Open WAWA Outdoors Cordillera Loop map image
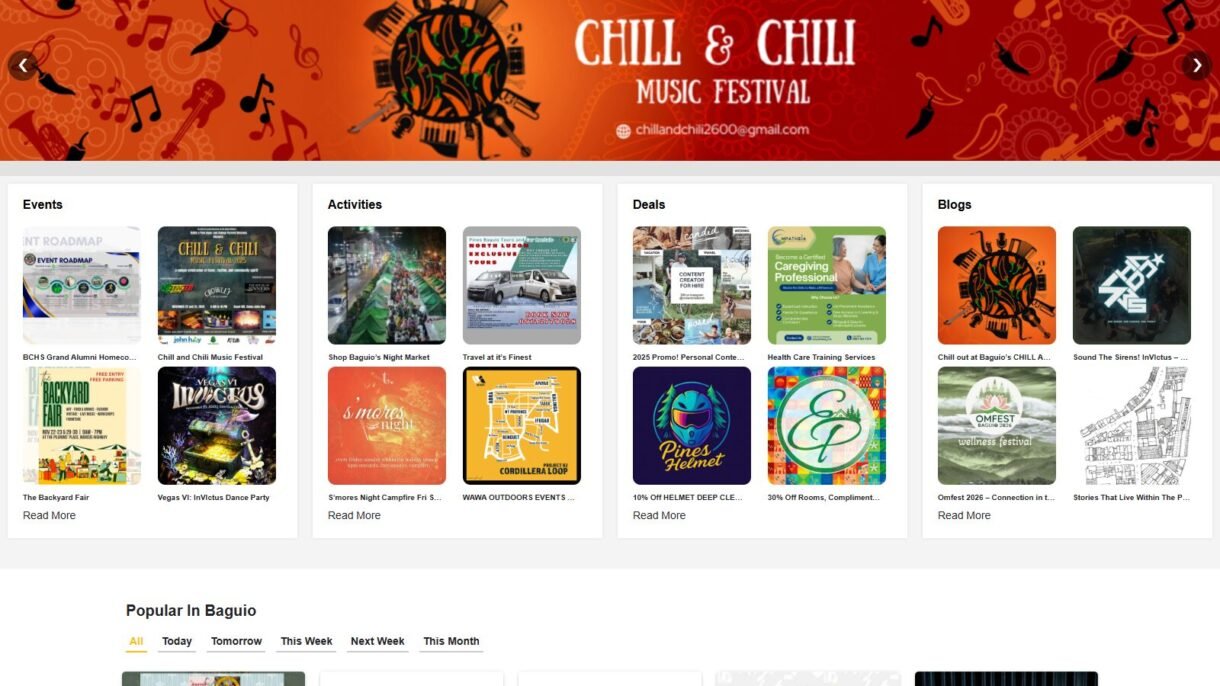Viewport: 1220px width, 686px height. (522, 426)
